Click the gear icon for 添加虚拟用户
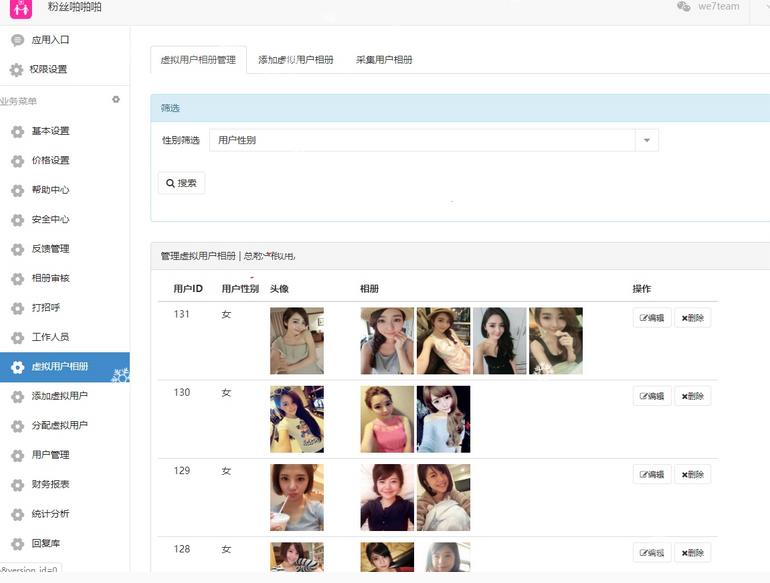Image resolution: width=770 pixels, height=583 pixels. tap(17, 396)
